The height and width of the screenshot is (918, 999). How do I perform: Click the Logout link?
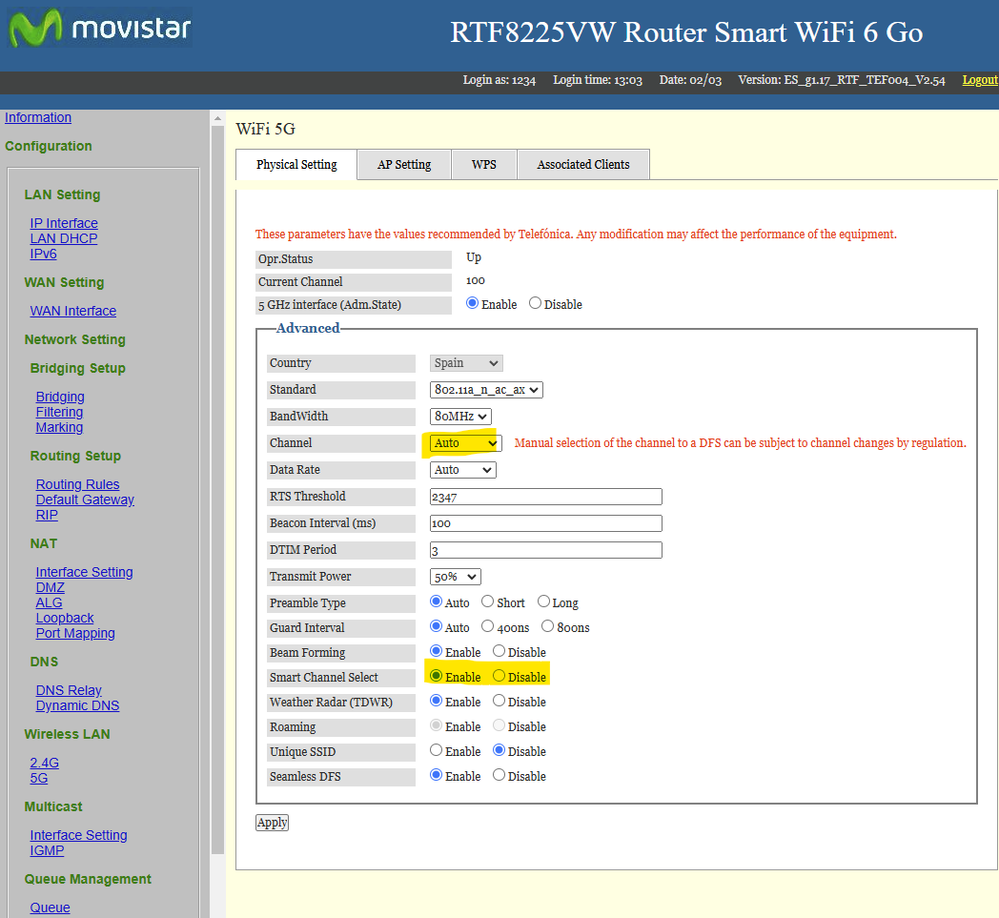979,80
